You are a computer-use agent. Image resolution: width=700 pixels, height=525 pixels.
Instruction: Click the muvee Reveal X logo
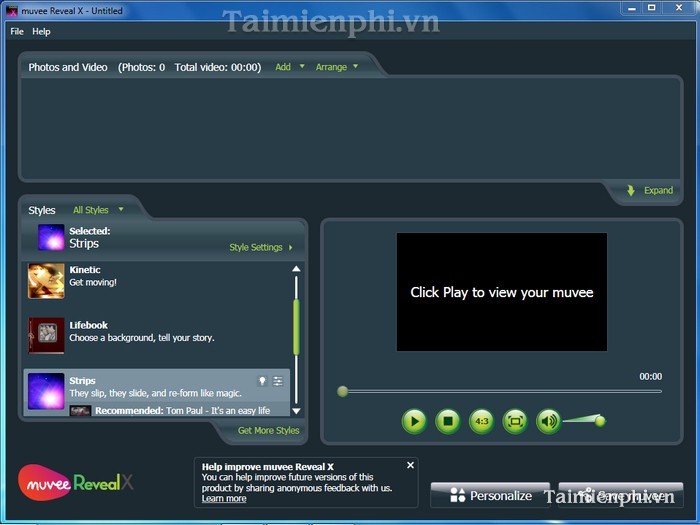[76, 482]
